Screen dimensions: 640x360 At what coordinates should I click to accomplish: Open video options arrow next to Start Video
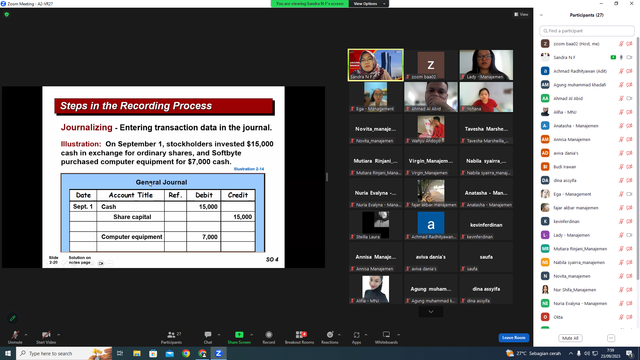click(59, 335)
